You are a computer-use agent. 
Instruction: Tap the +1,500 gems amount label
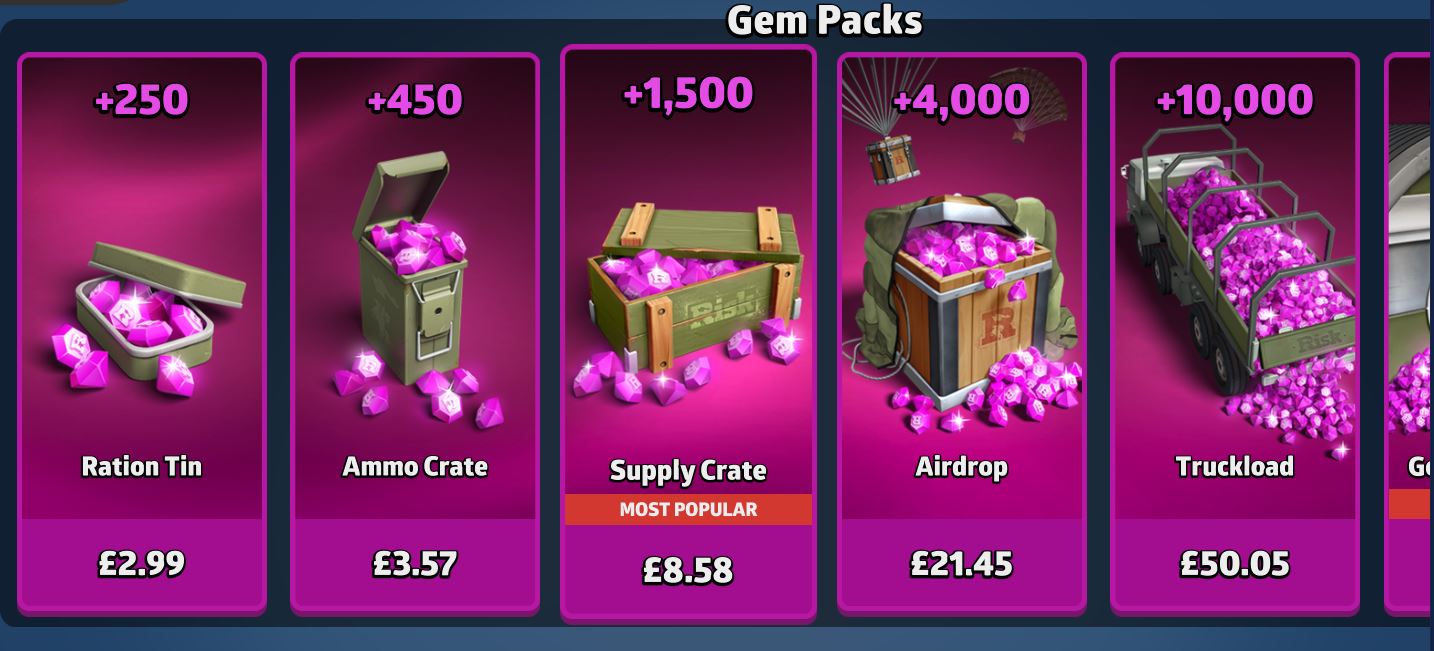pyautogui.click(x=688, y=94)
